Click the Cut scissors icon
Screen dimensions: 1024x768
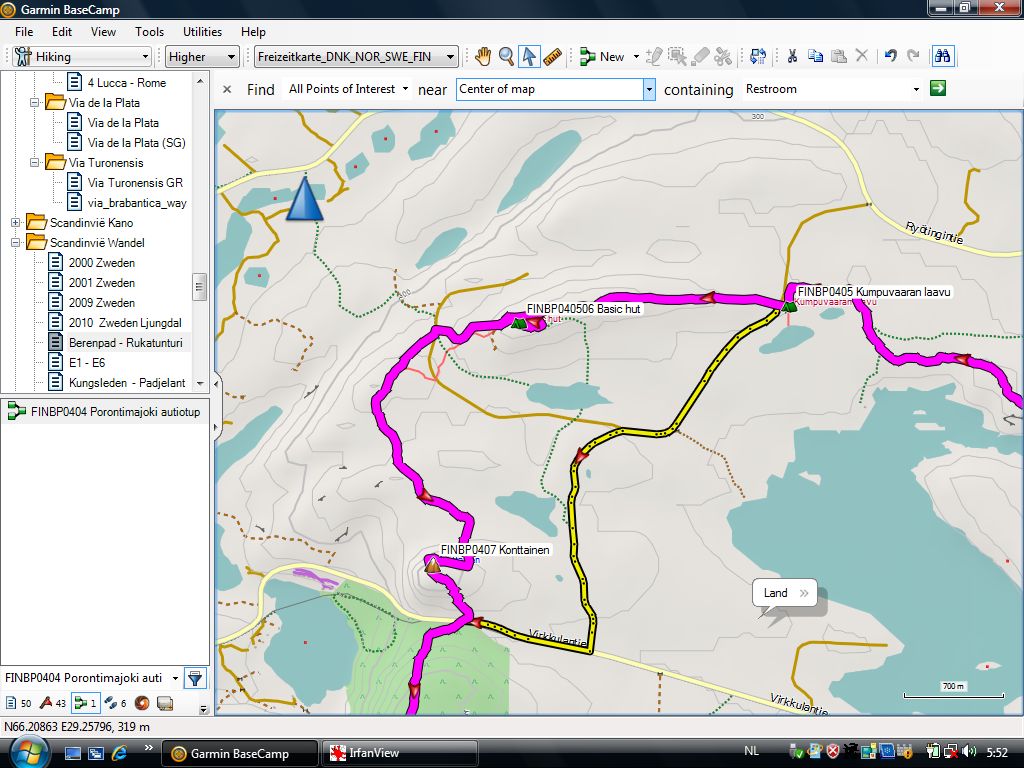tap(791, 57)
